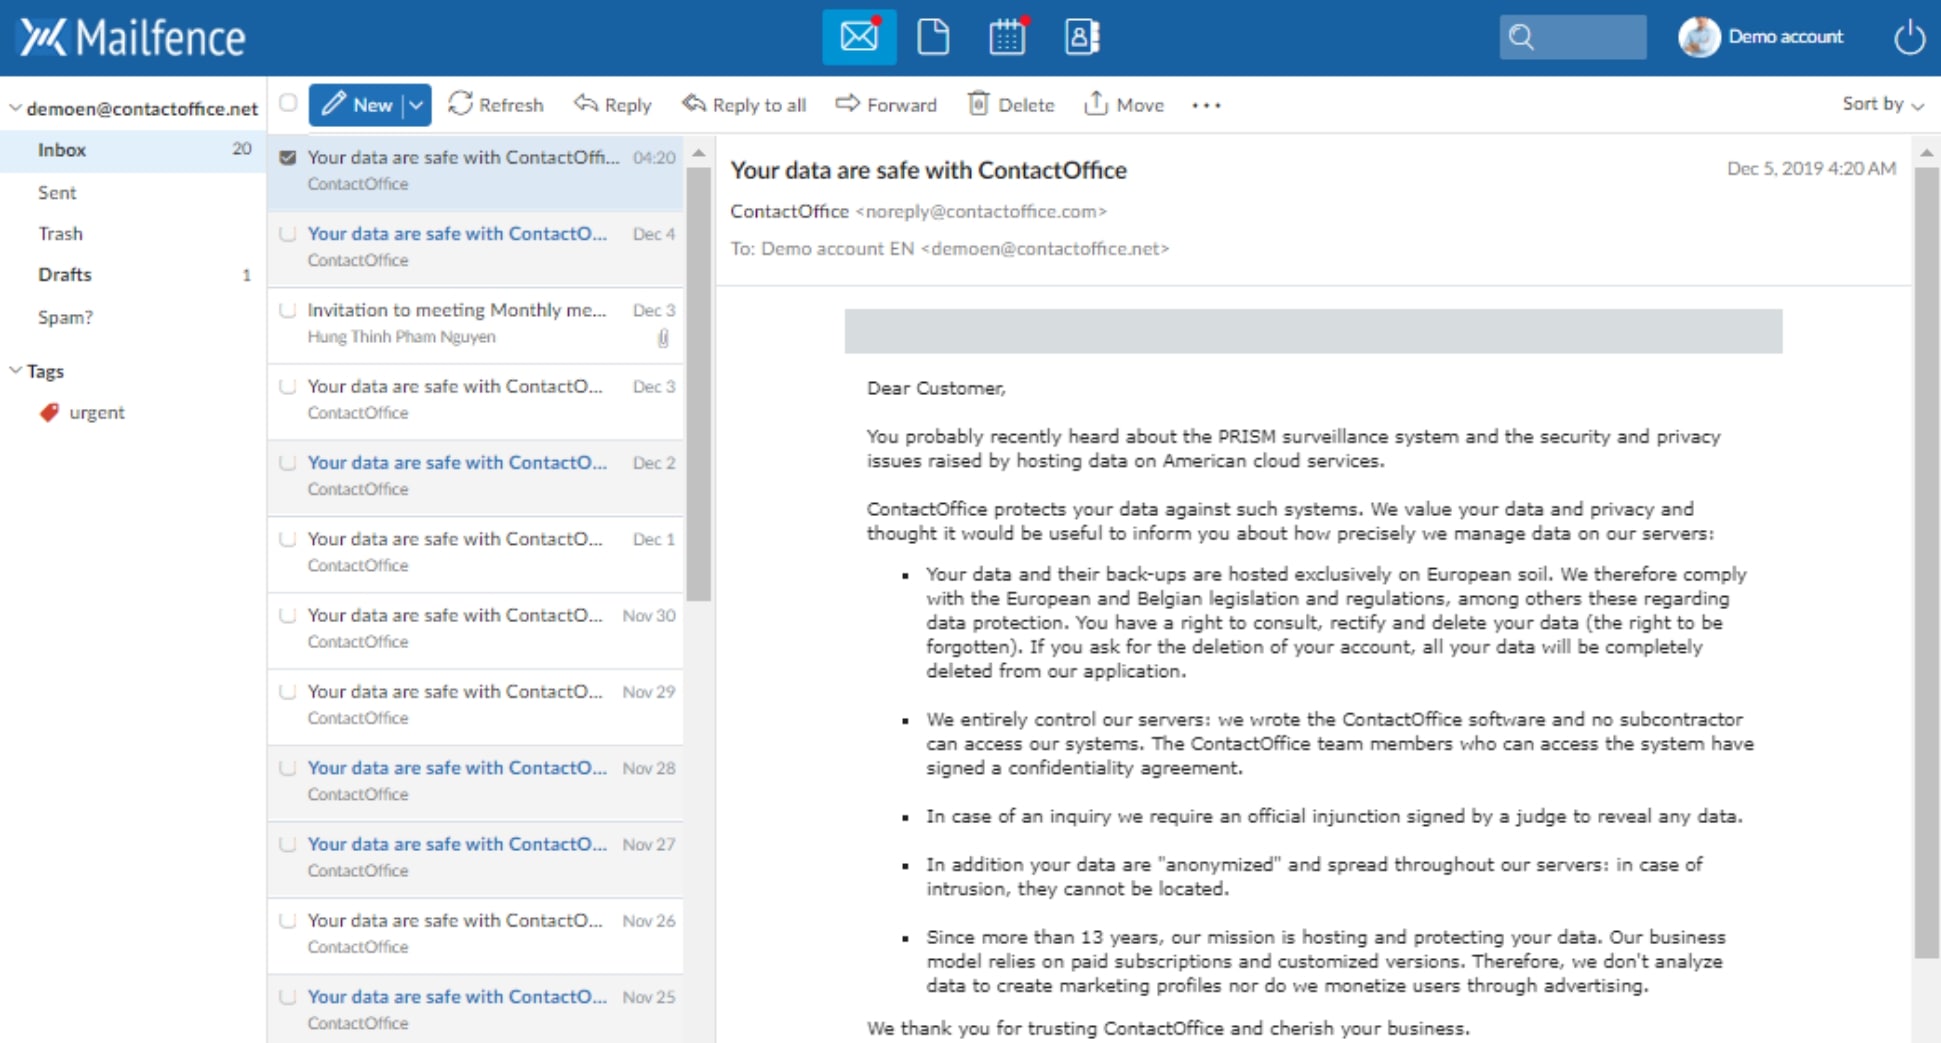
Task: Click the Delete trash icon
Action: pyautogui.click(x=978, y=104)
